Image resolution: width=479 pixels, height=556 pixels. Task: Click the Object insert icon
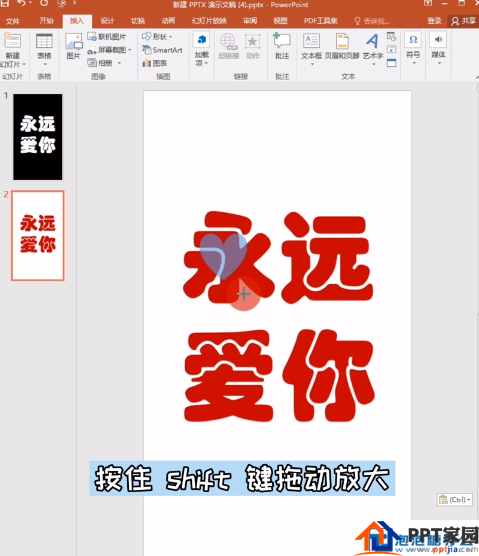pos(391,63)
